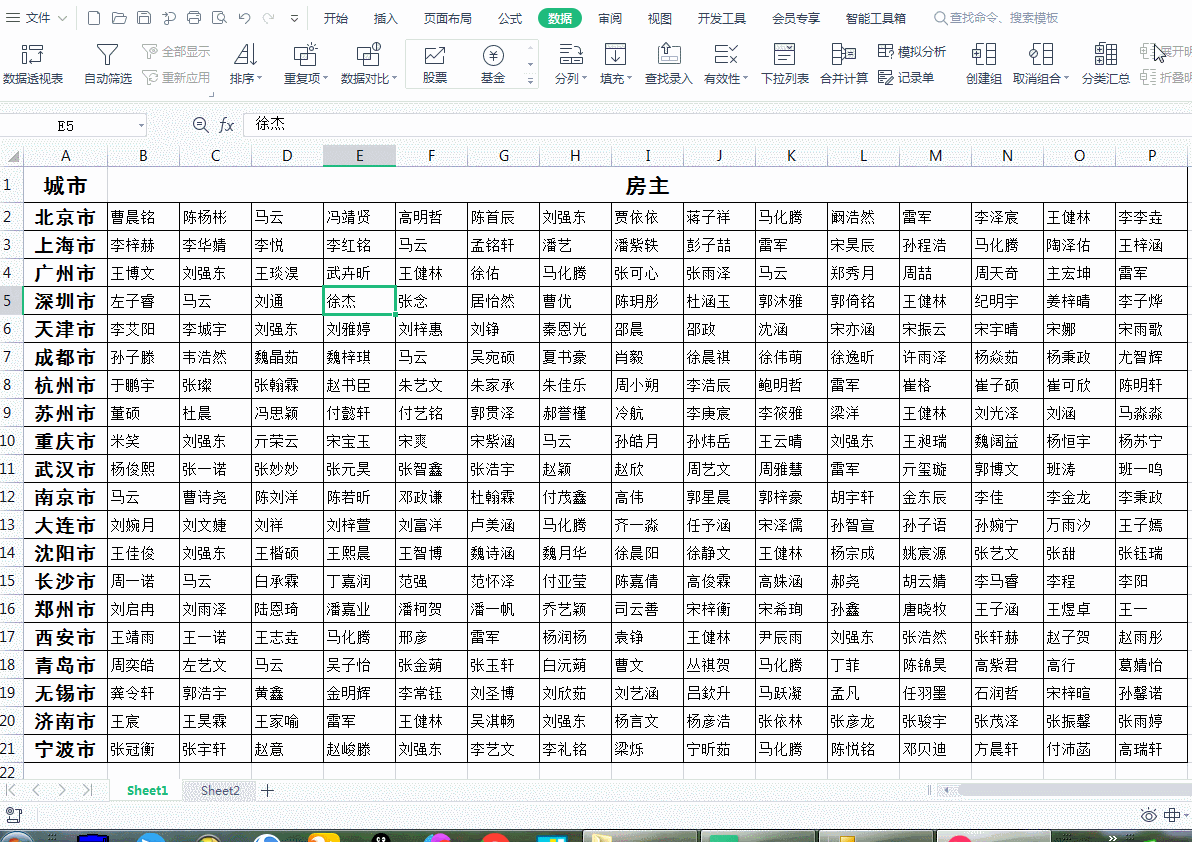Screen dimensions: 1192x842
Task: Insert 基金 fund data type
Action: pyautogui.click(x=493, y=64)
